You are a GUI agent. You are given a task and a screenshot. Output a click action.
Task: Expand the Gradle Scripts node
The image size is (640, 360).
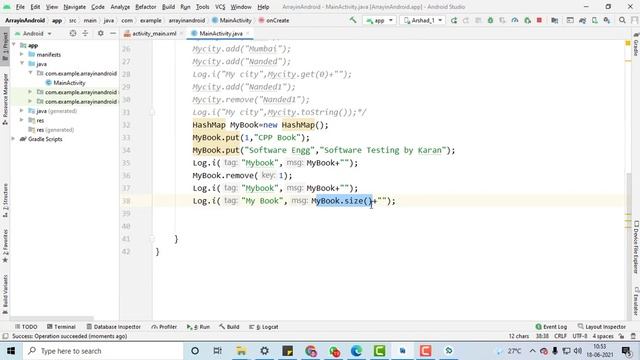13,139
